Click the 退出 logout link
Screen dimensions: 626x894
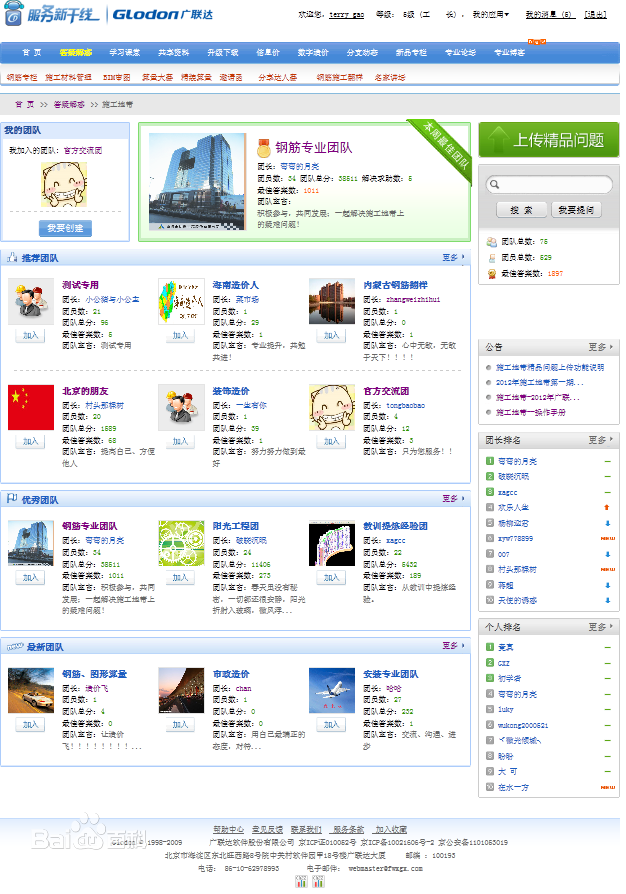[595, 14]
